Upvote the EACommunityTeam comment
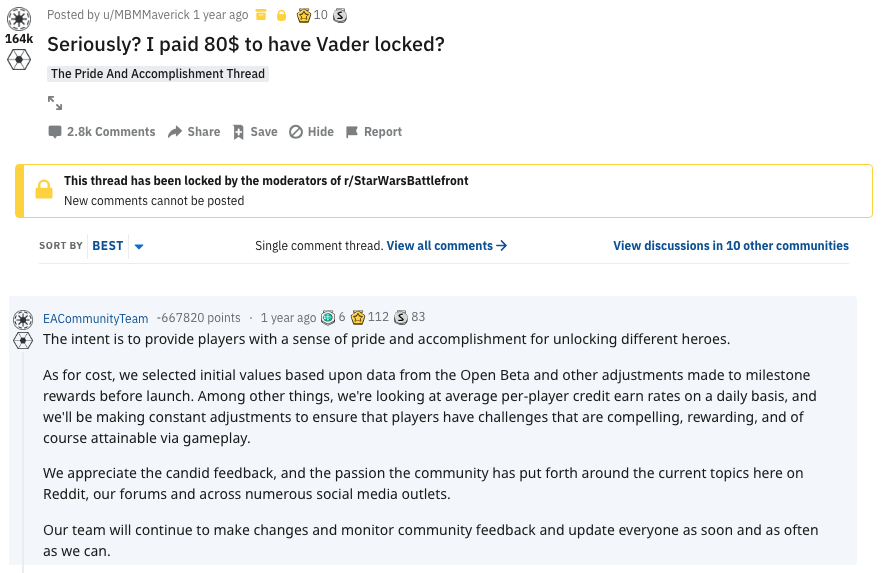 (23, 320)
